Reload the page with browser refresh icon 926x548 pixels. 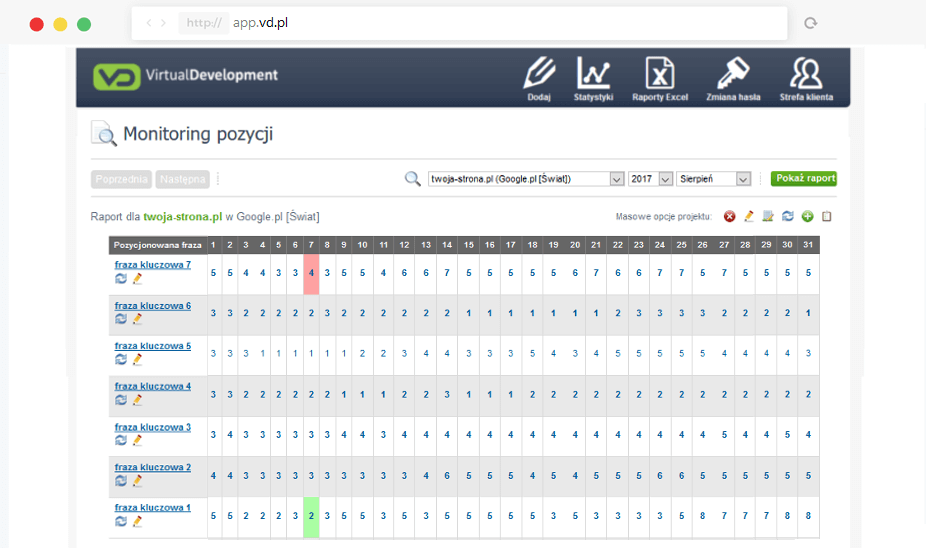tap(811, 23)
